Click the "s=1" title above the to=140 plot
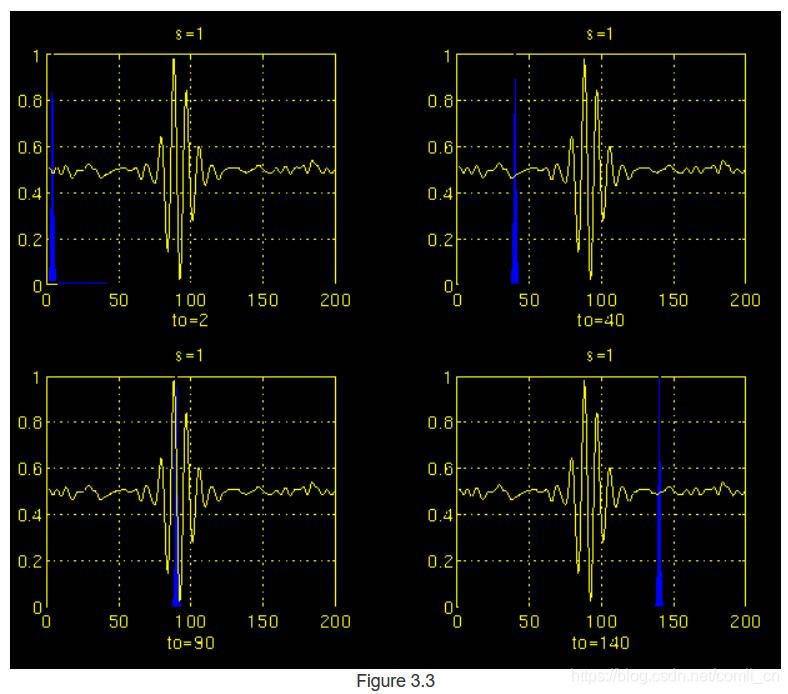The width and height of the screenshot is (788, 694). (x=600, y=356)
